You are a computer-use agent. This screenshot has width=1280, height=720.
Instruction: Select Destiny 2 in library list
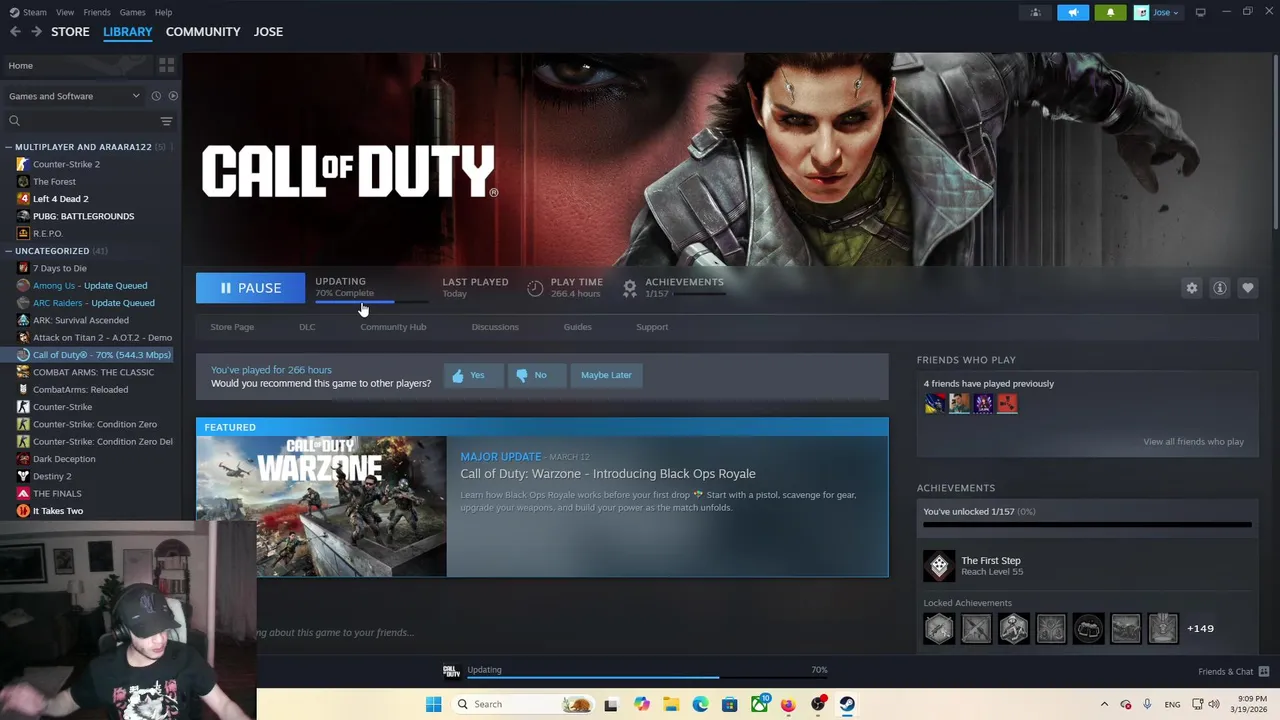tap(52, 476)
